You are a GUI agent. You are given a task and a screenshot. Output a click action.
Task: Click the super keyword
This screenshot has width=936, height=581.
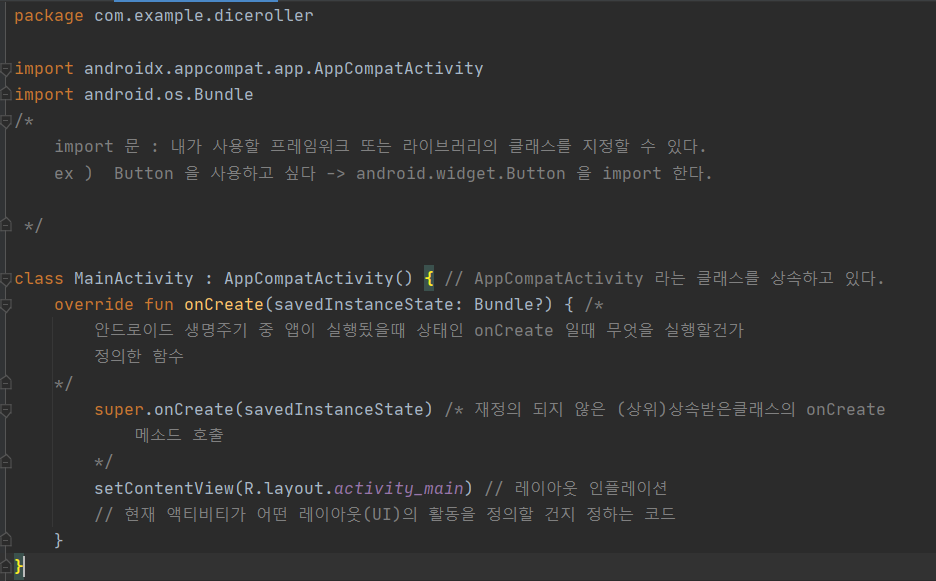(119, 410)
